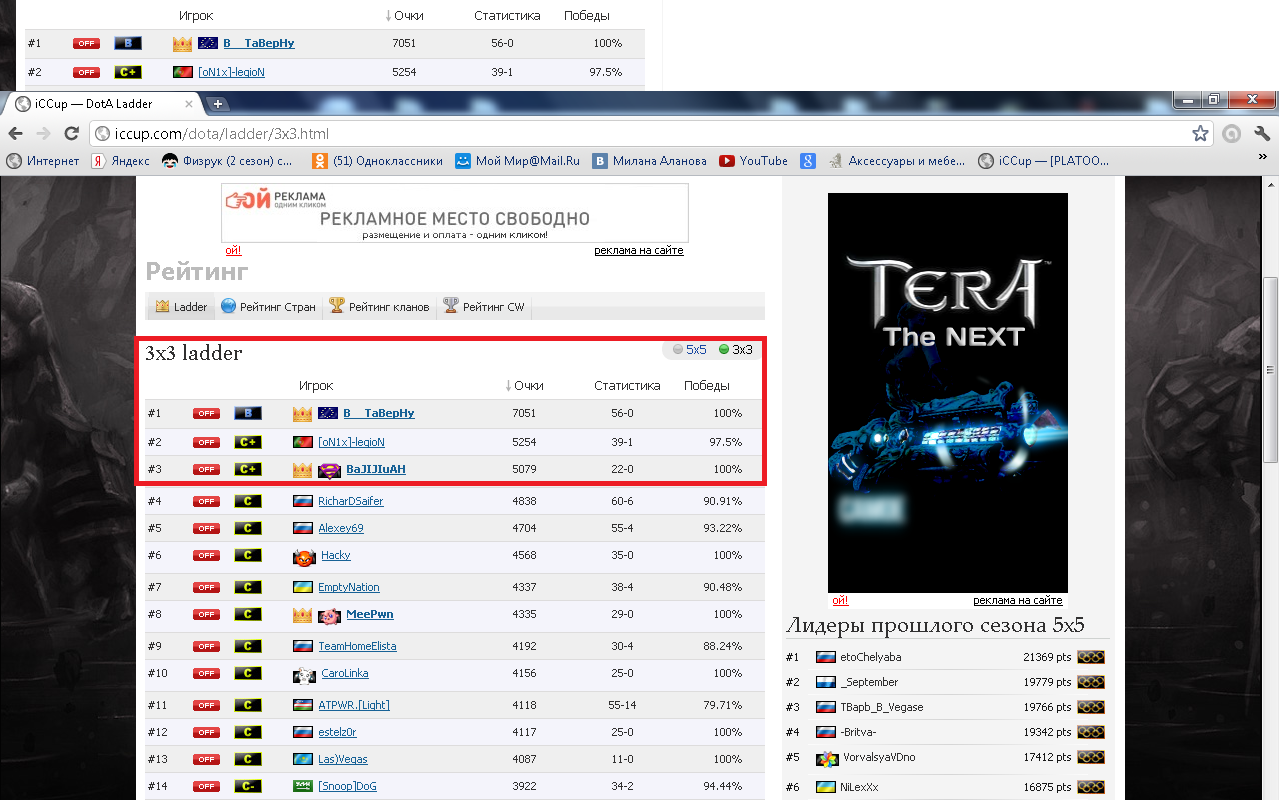Open the Рейтинг CW tab
Viewport: 1280px width, 800px height.
click(484, 307)
